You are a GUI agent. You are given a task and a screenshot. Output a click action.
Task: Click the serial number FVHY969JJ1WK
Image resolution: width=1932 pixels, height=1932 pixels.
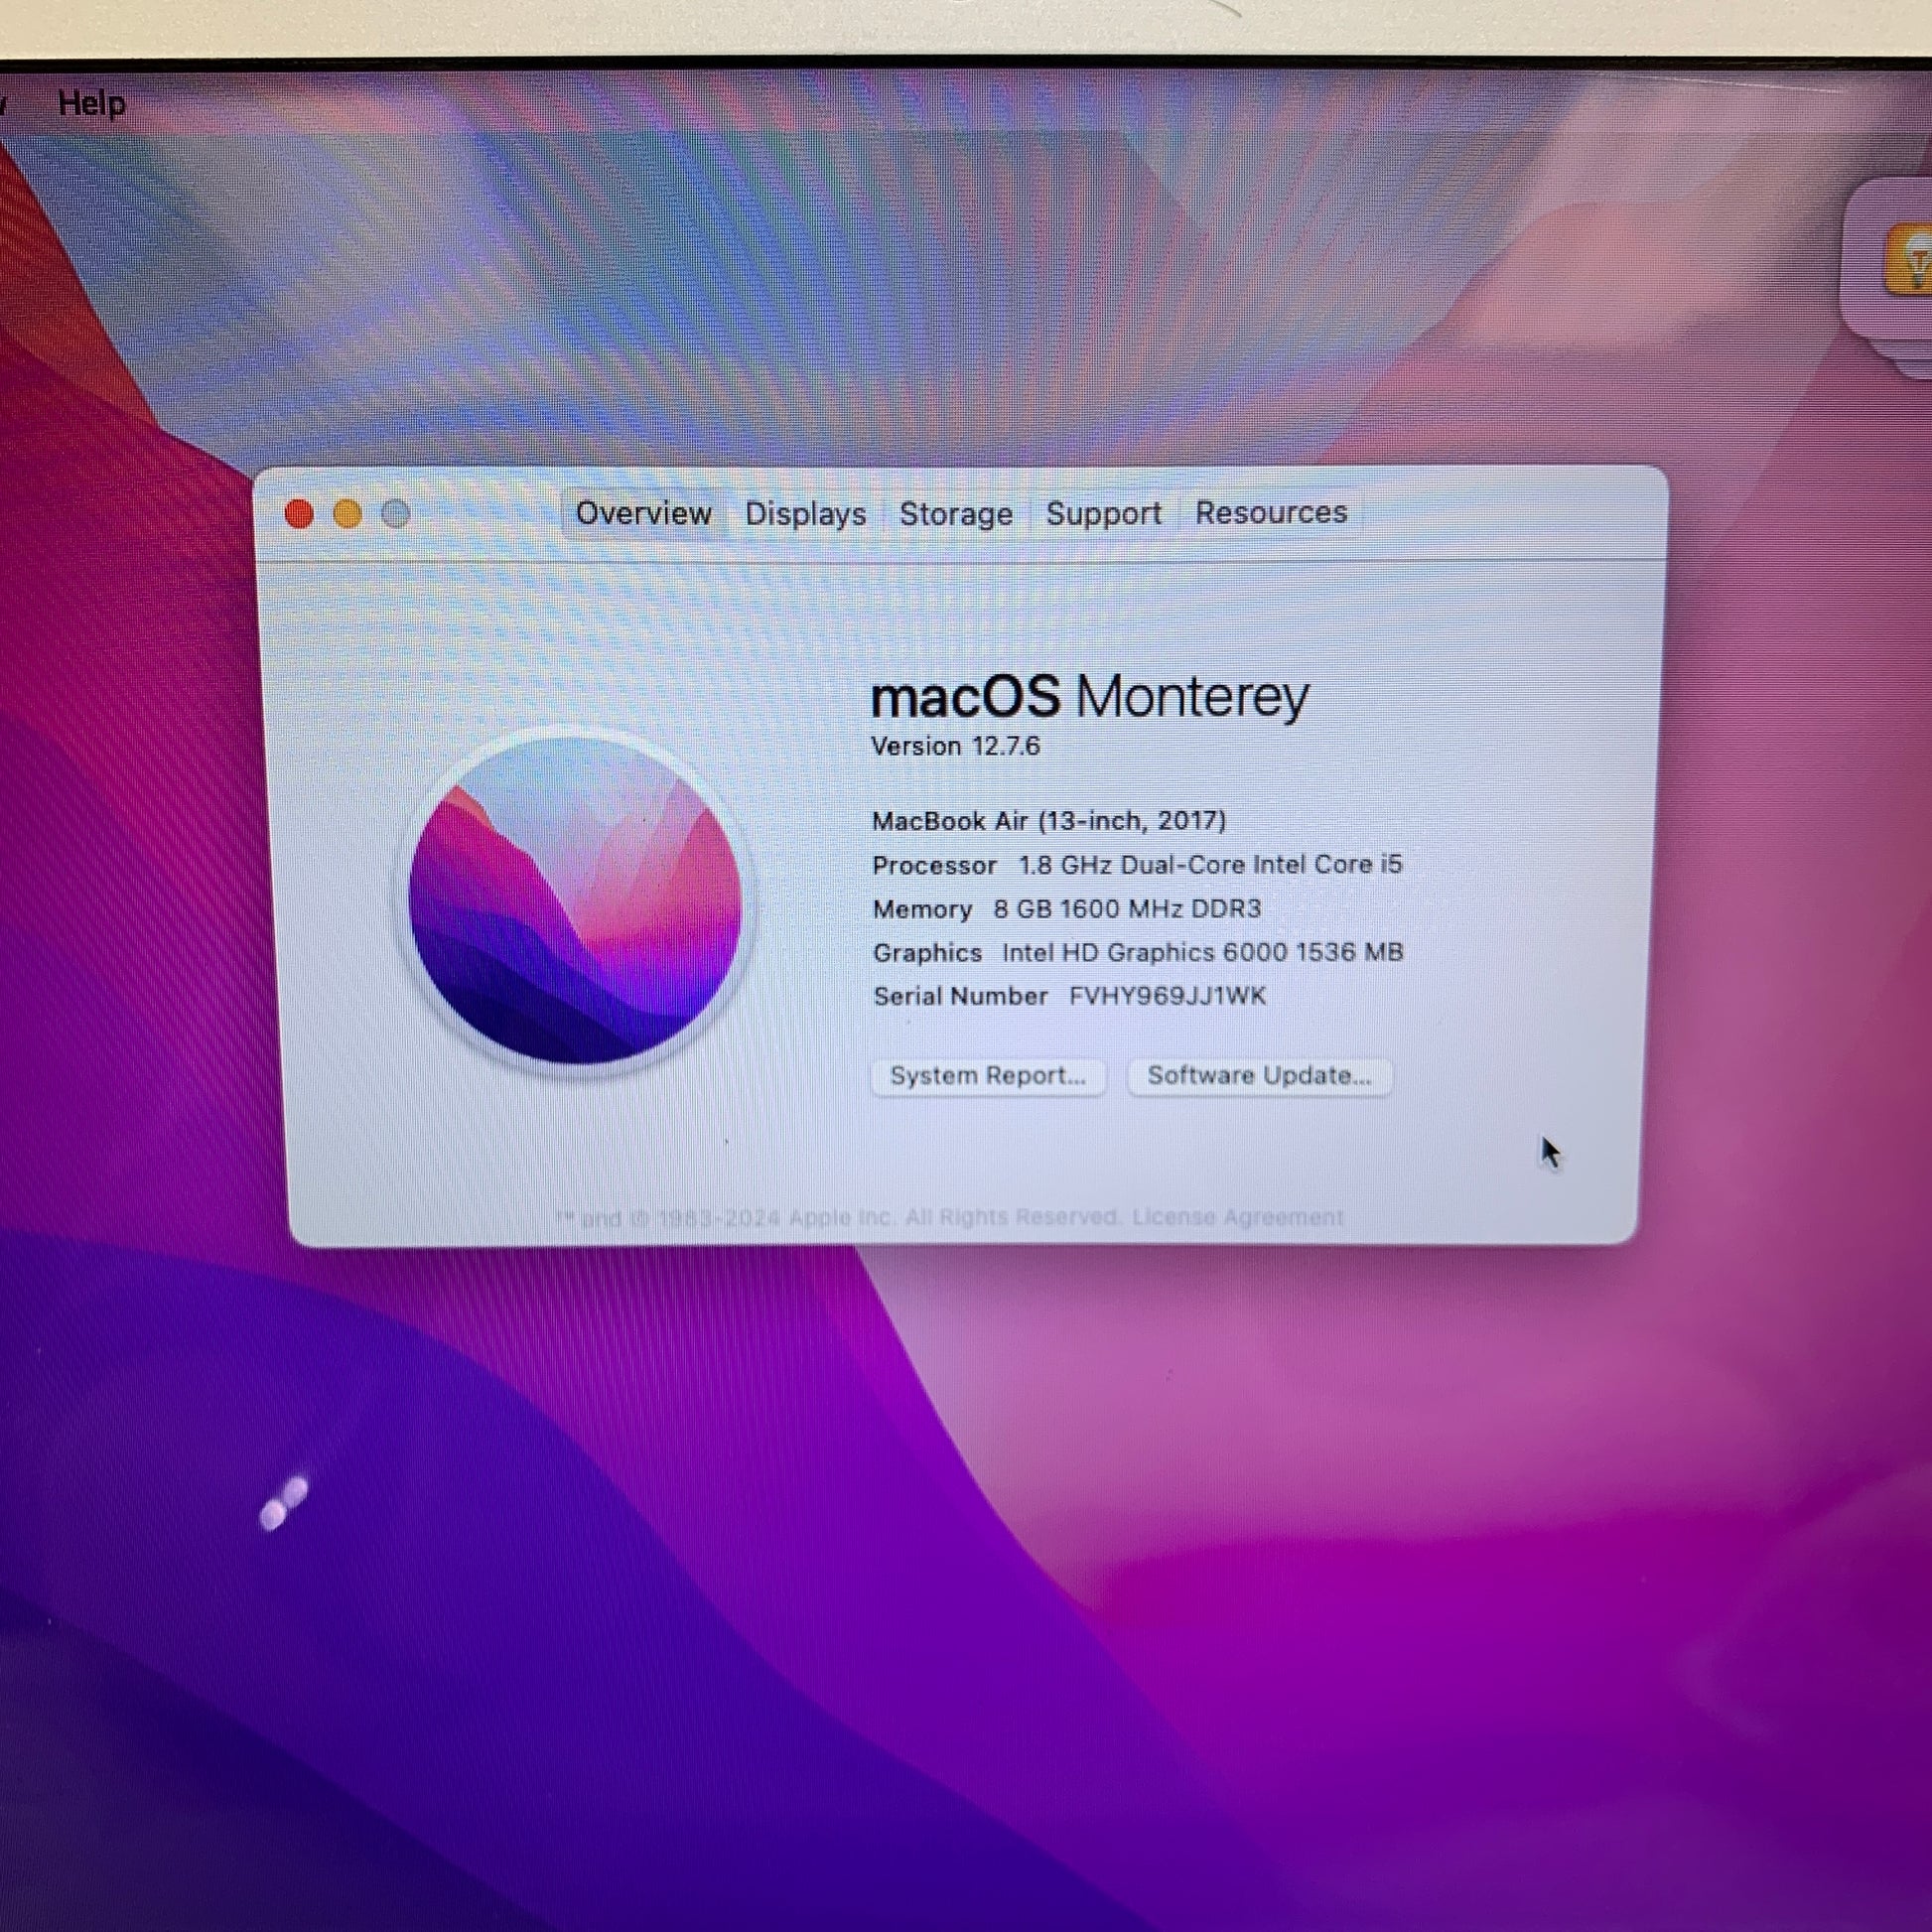1166,996
